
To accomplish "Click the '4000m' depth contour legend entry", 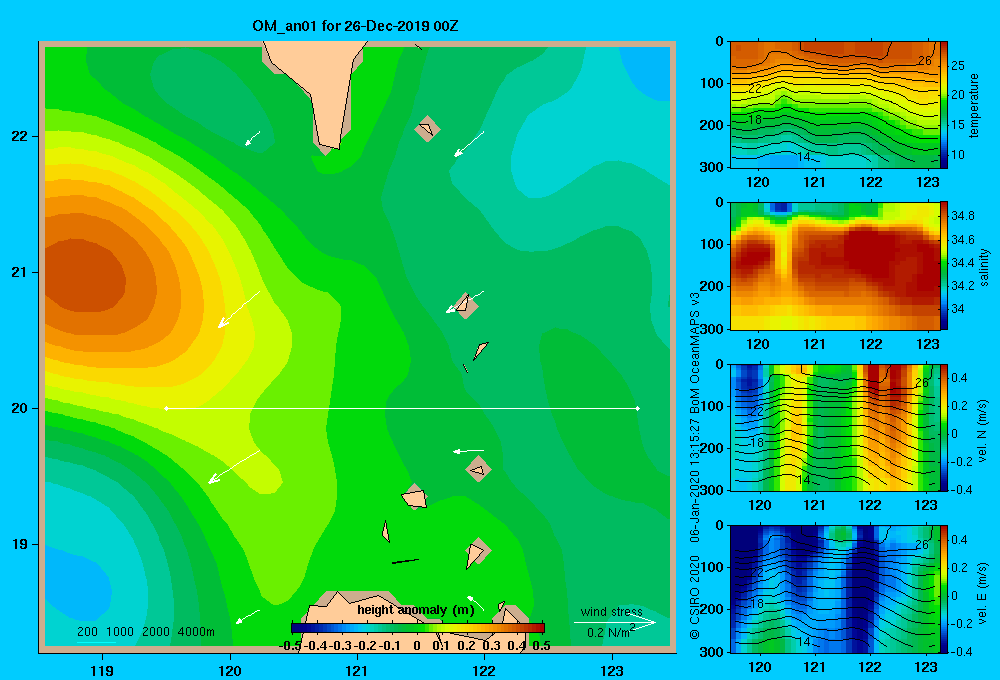I will tap(196, 632).
